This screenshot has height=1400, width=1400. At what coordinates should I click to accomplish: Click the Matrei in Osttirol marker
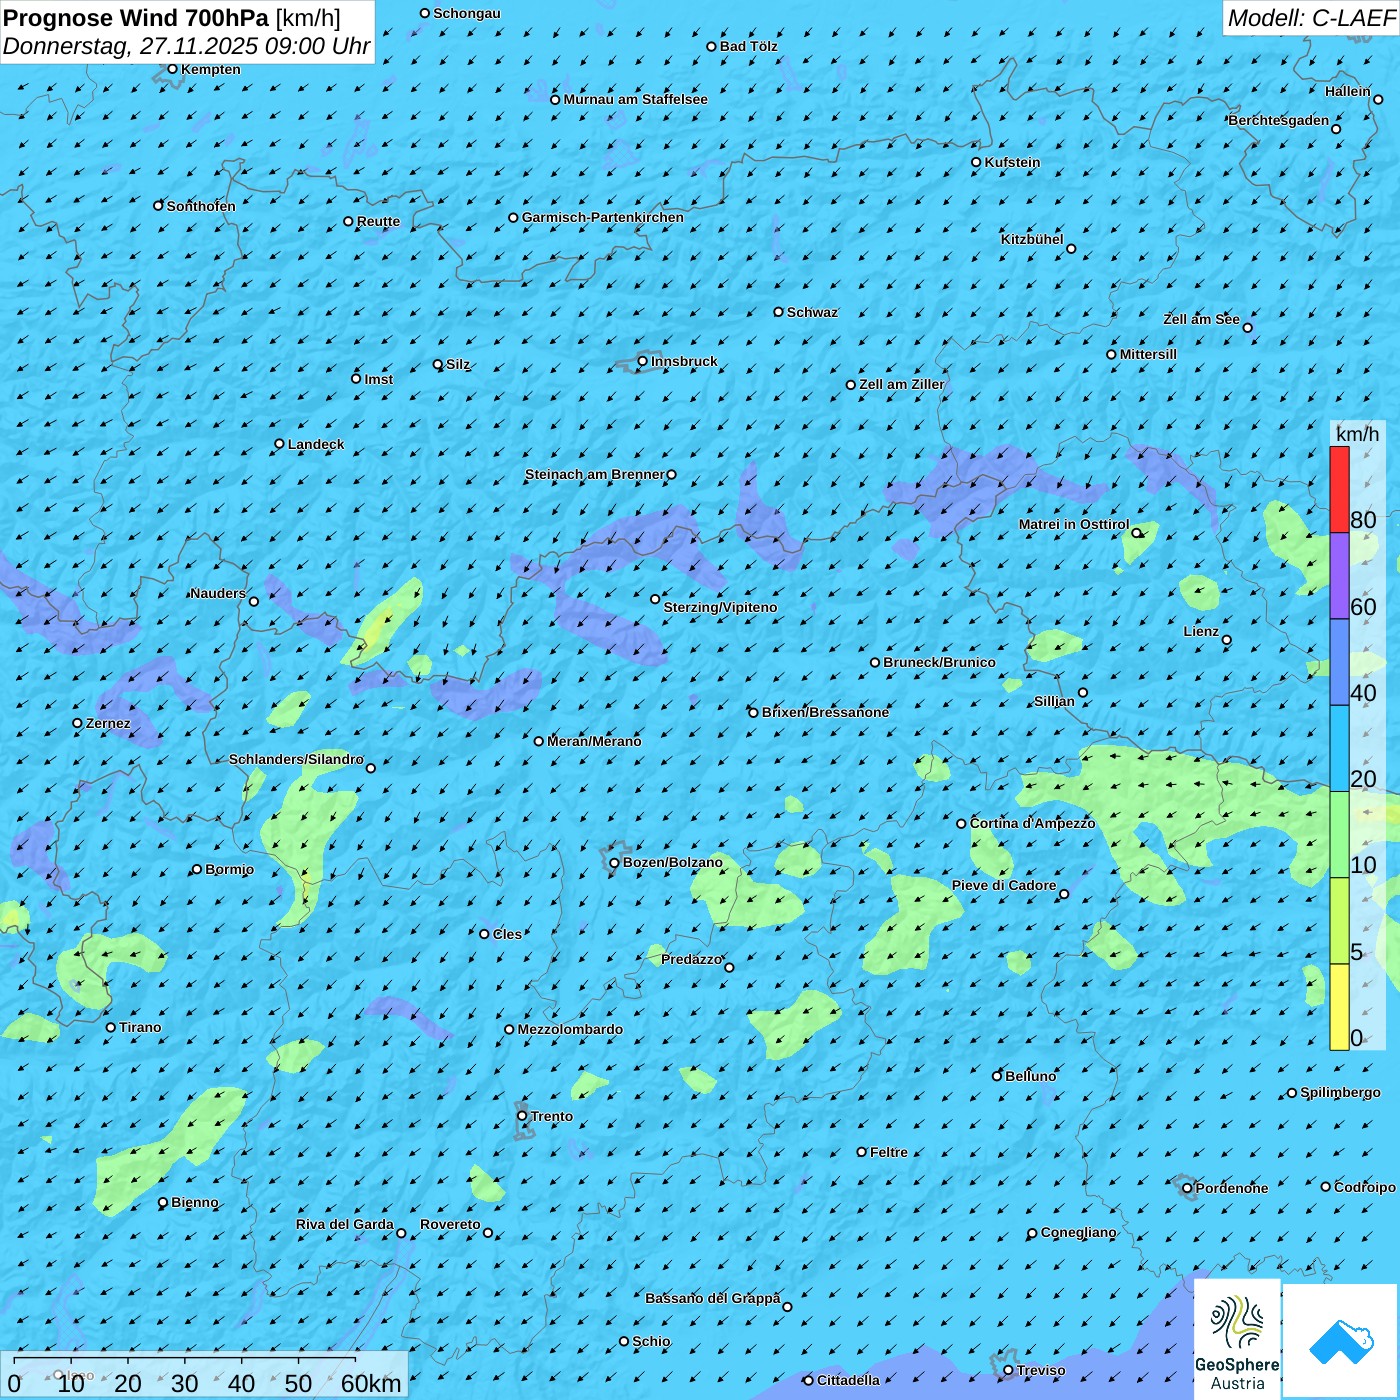point(1137,533)
